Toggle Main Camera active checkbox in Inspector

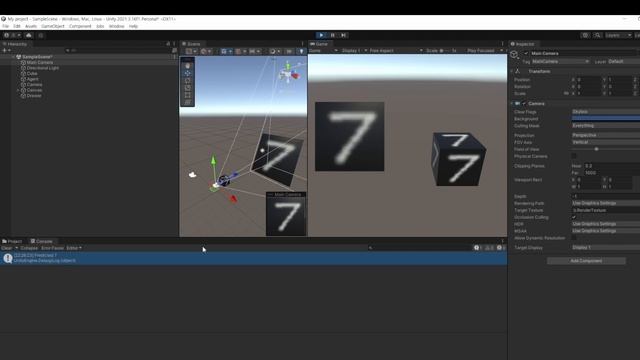(526, 53)
